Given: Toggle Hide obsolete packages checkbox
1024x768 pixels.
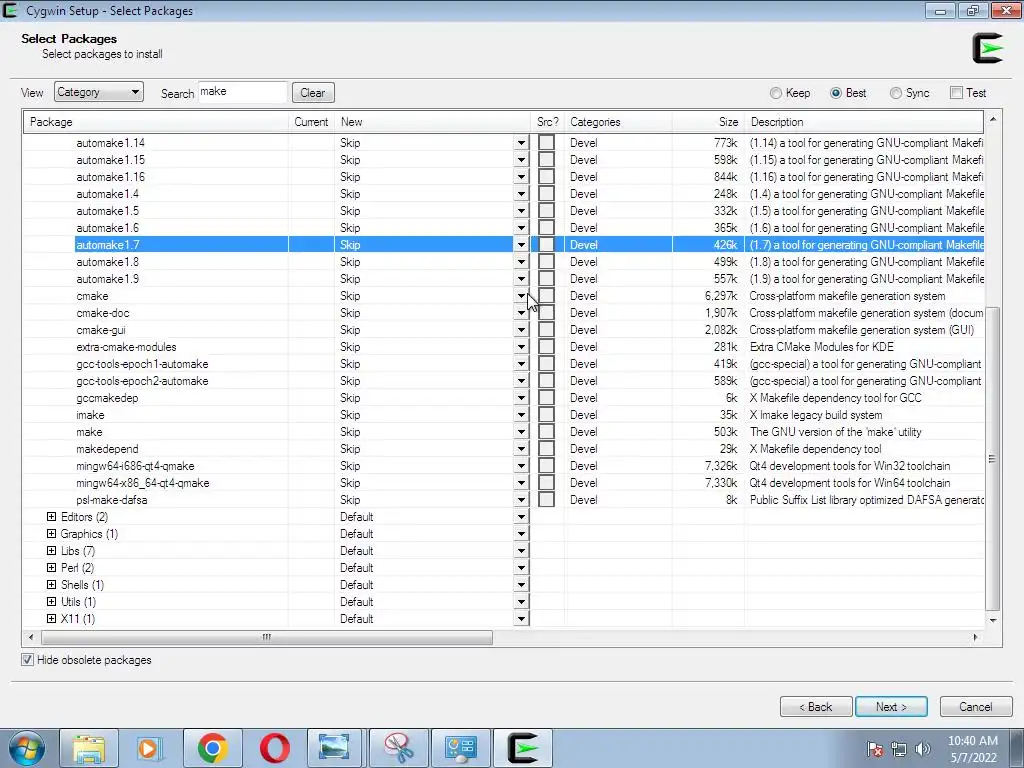Looking at the screenshot, I should [x=27, y=660].
